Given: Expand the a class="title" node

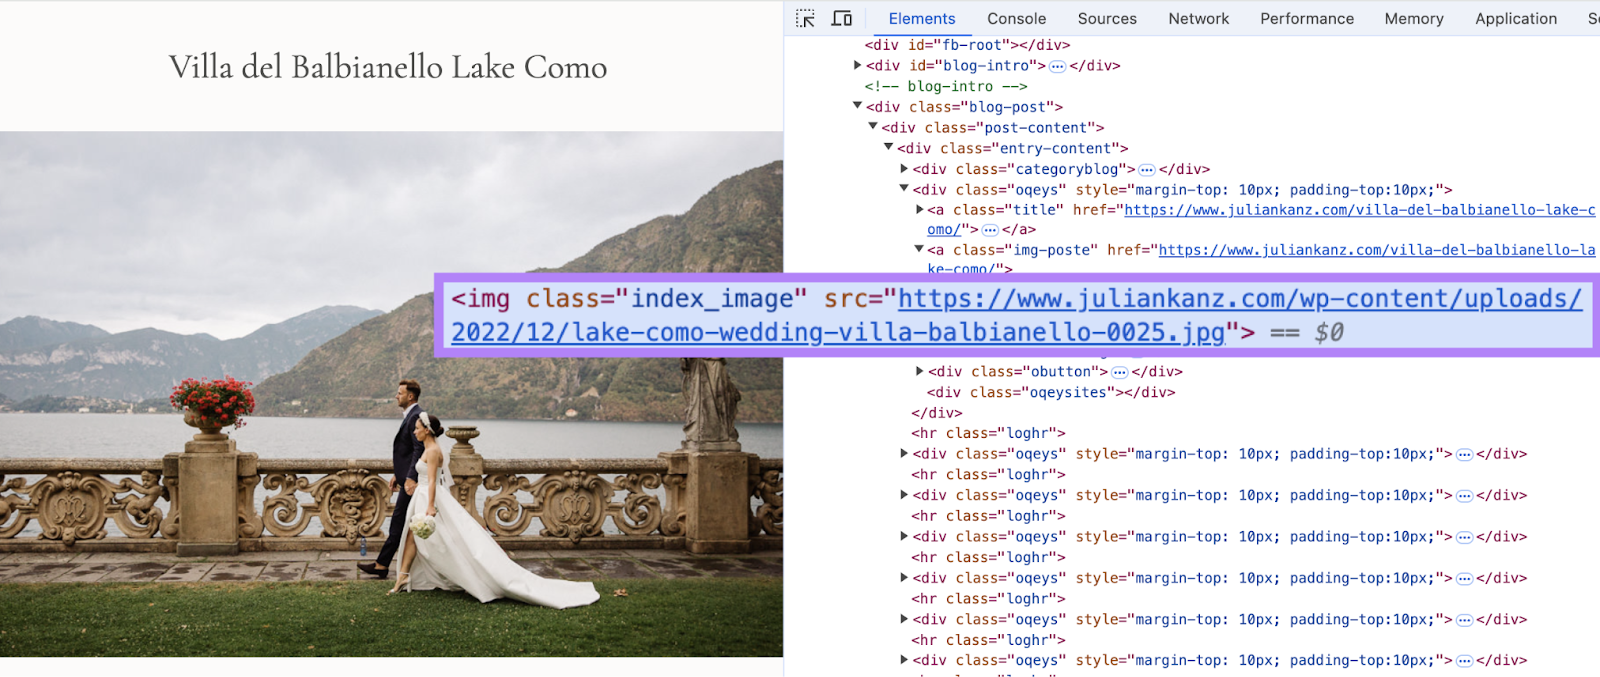Looking at the screenshot, I should (x=920, y=210).
